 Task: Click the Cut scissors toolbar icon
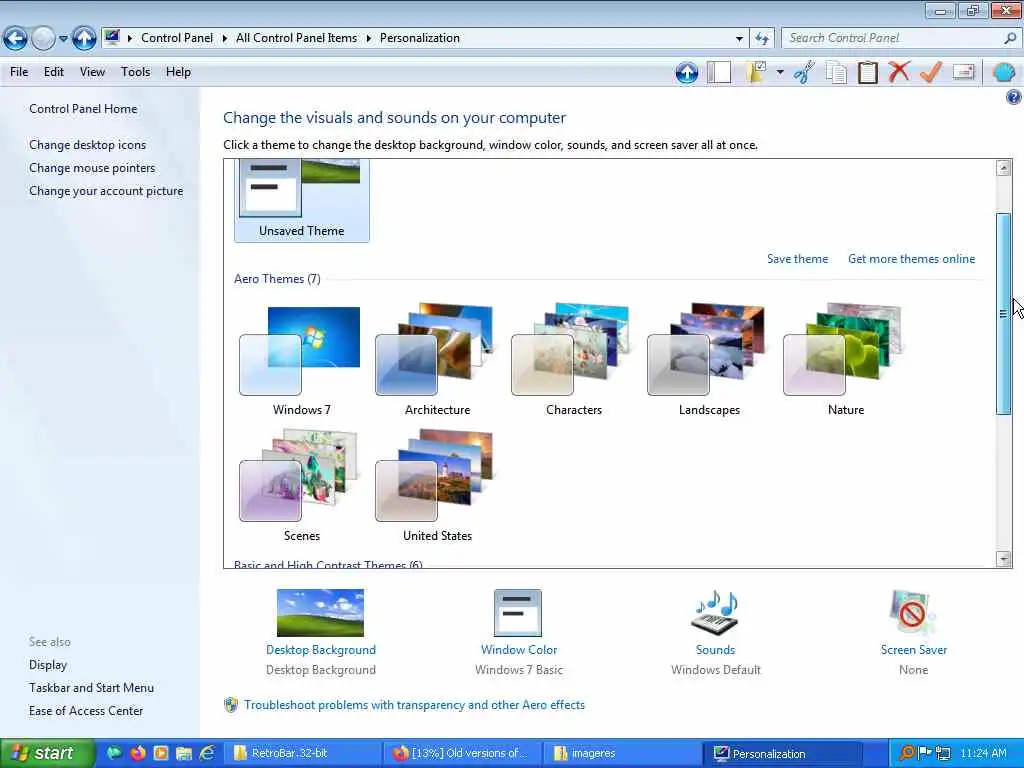pos(804,72)
